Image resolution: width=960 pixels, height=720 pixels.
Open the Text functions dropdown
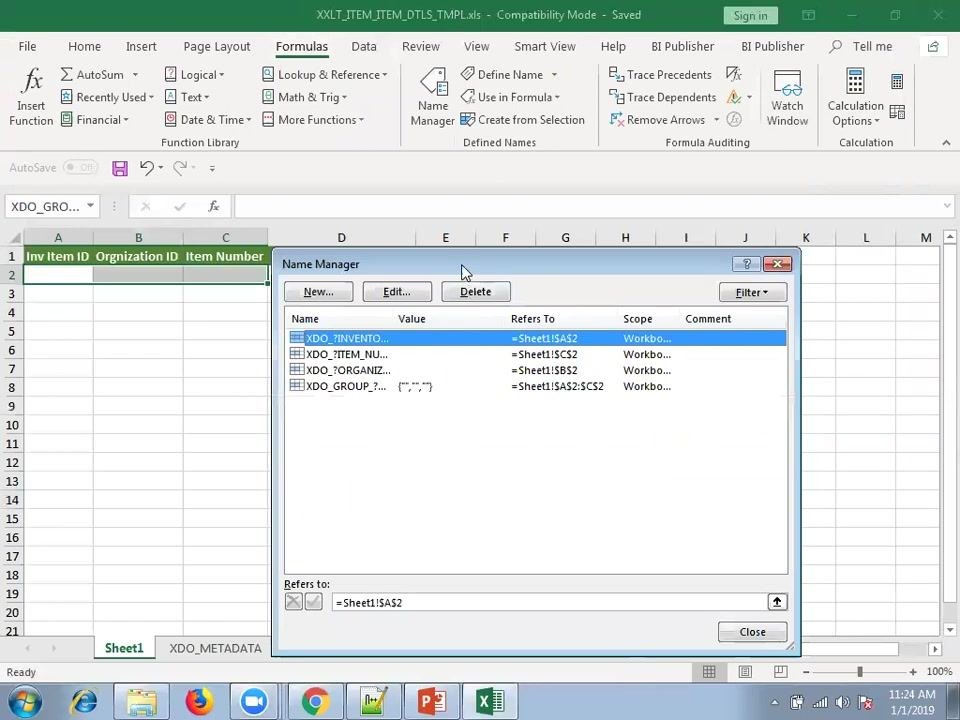click(187, 97)
